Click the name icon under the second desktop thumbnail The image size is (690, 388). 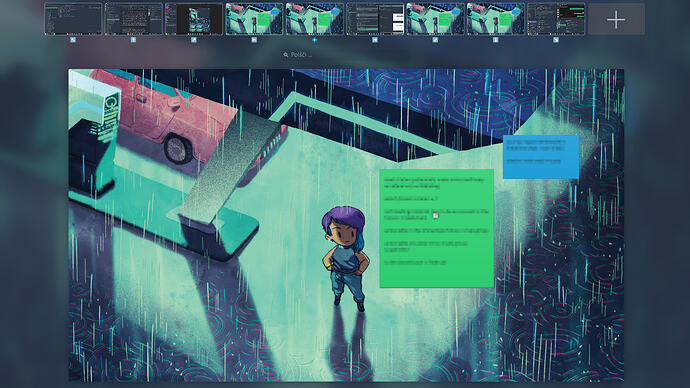point(133,40)
